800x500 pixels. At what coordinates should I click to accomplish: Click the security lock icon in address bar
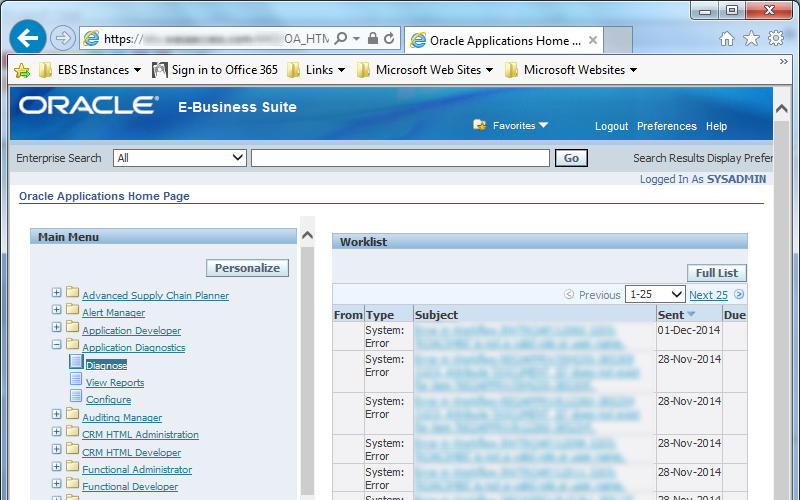pos(373,38)
